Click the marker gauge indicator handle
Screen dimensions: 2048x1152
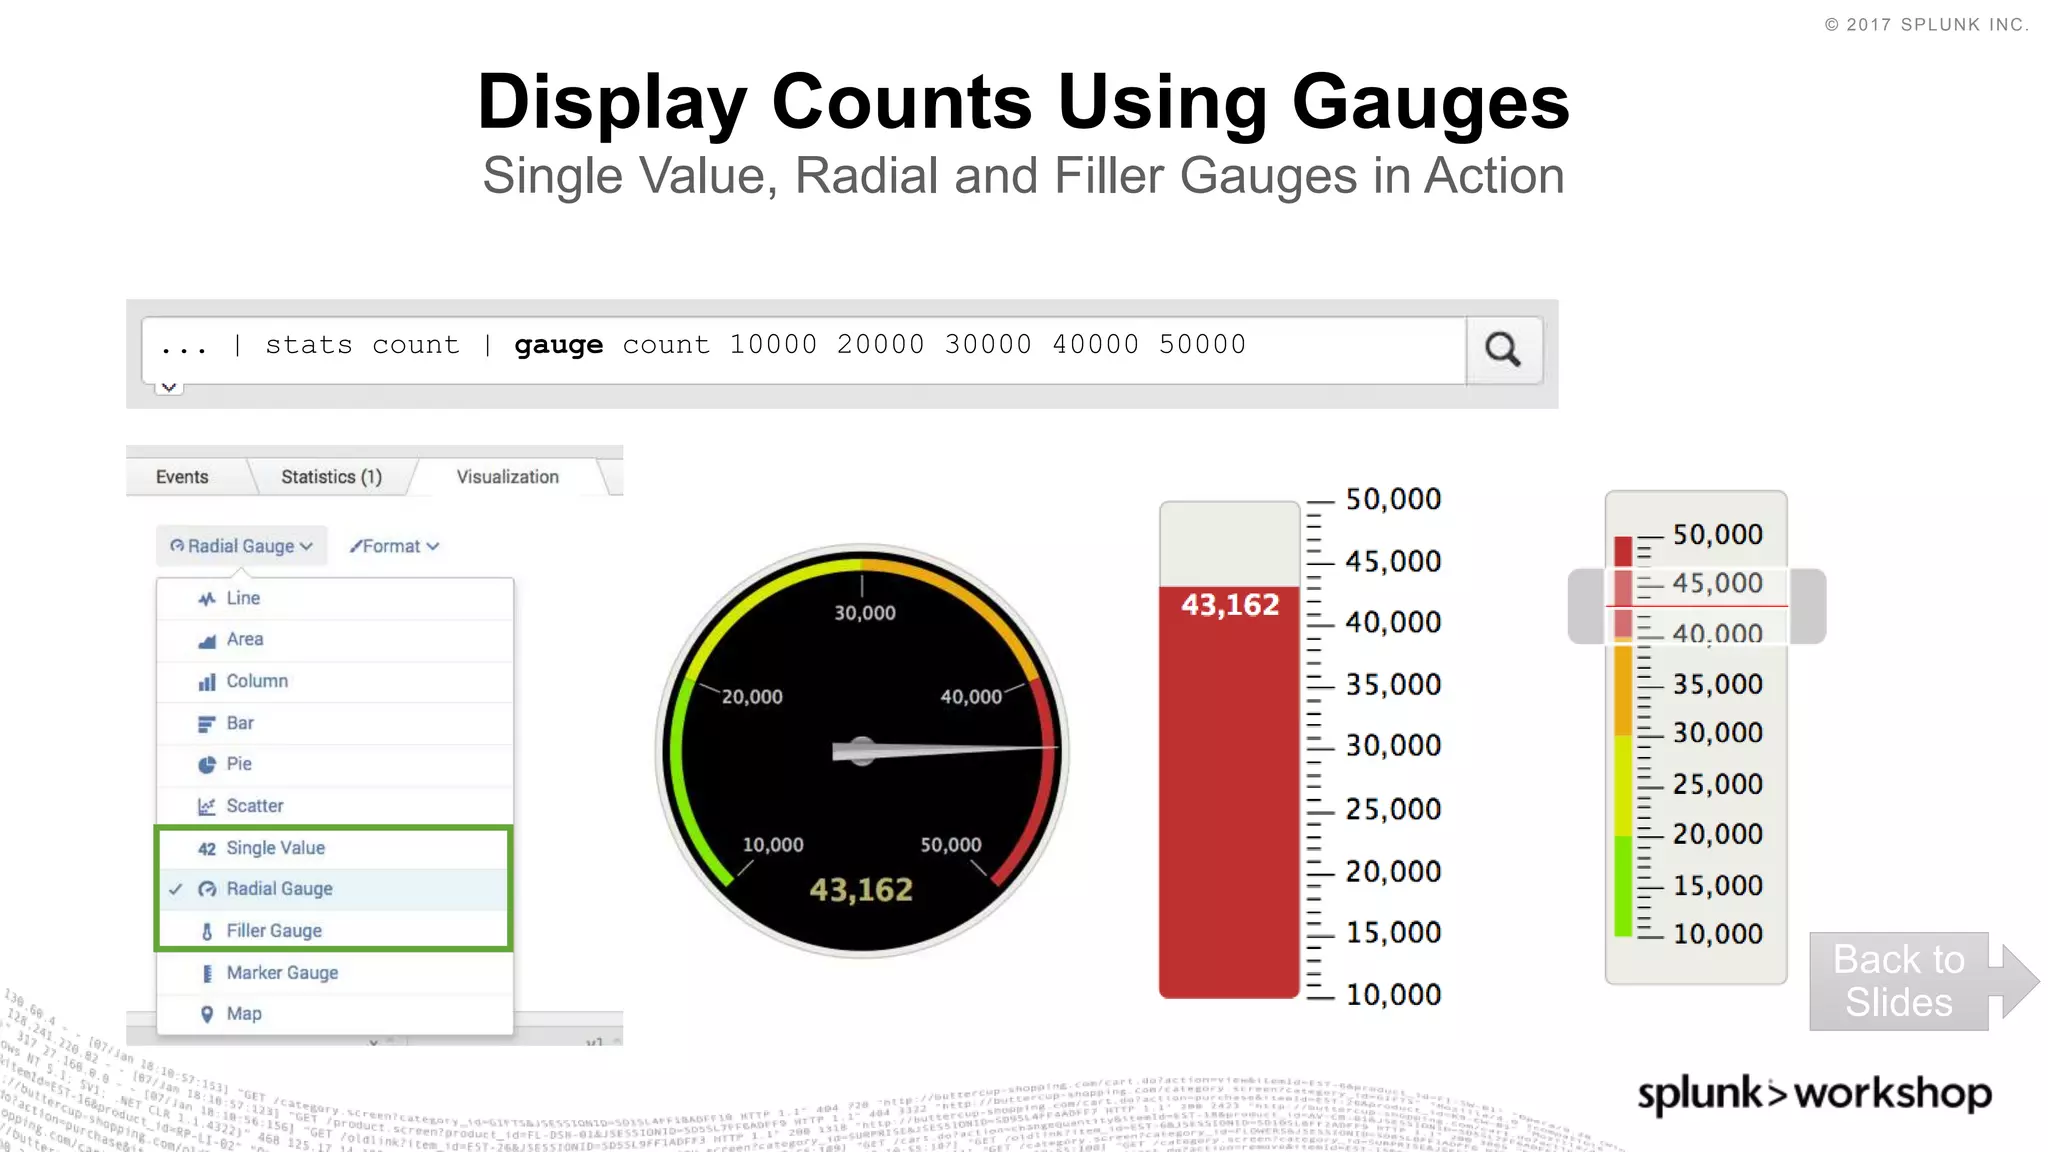[x=1697, y=606]
